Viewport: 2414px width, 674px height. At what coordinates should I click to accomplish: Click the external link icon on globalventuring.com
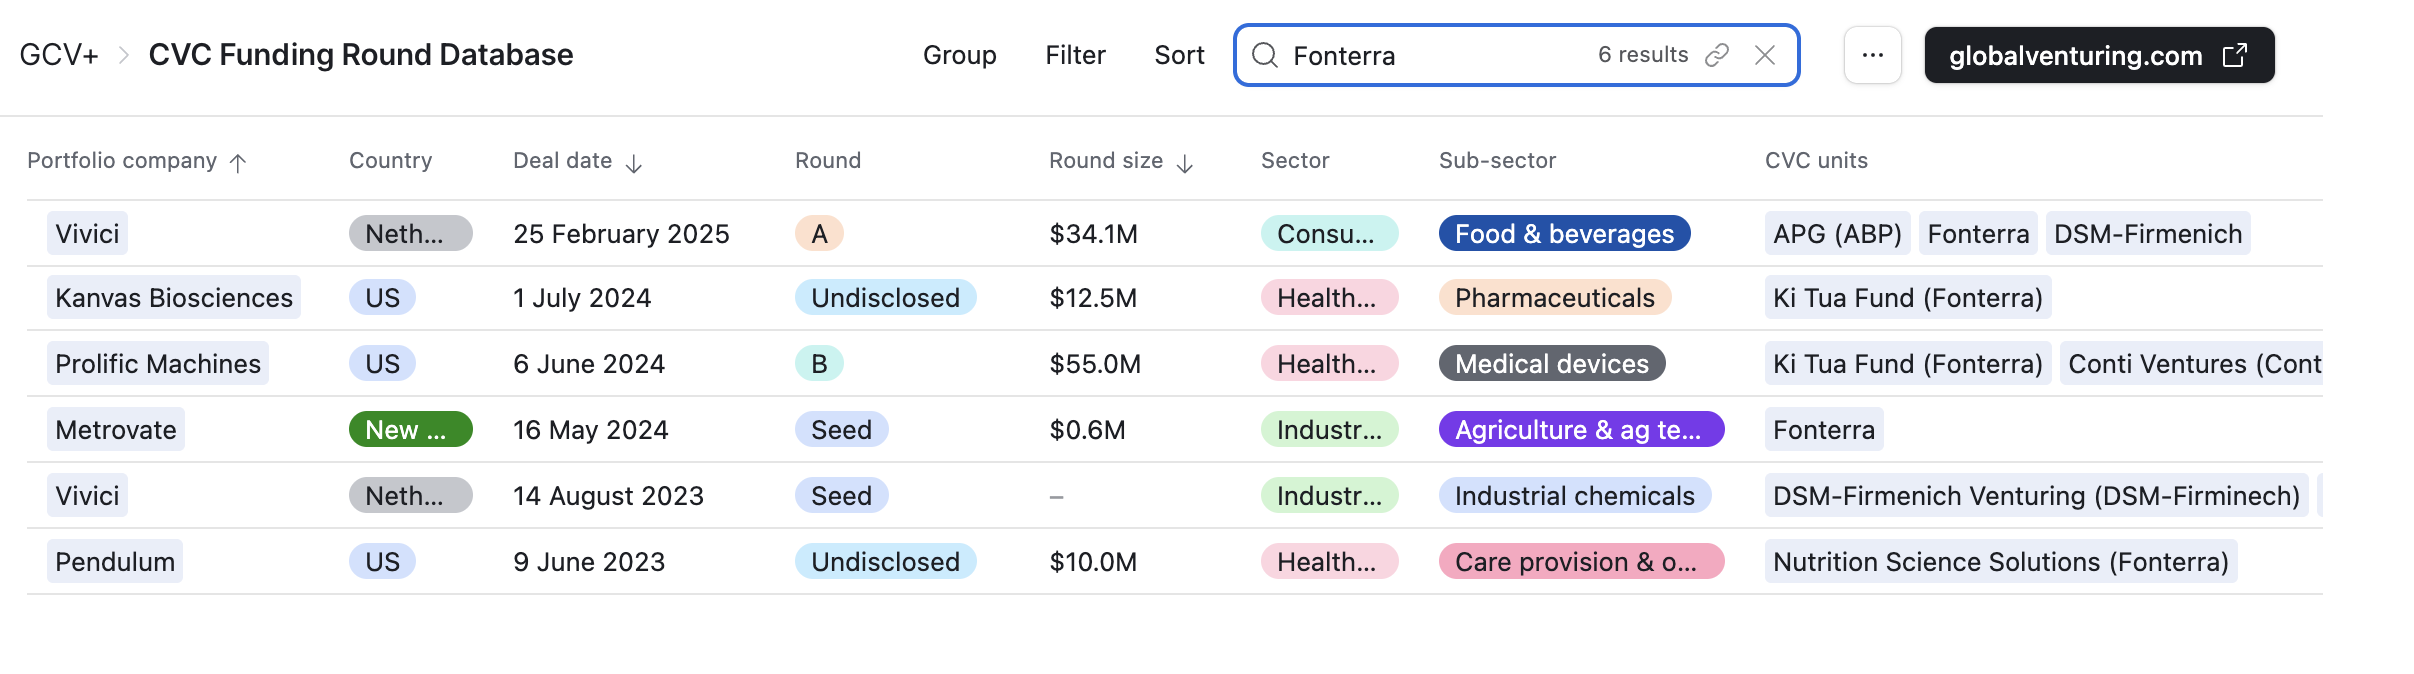2235,55
